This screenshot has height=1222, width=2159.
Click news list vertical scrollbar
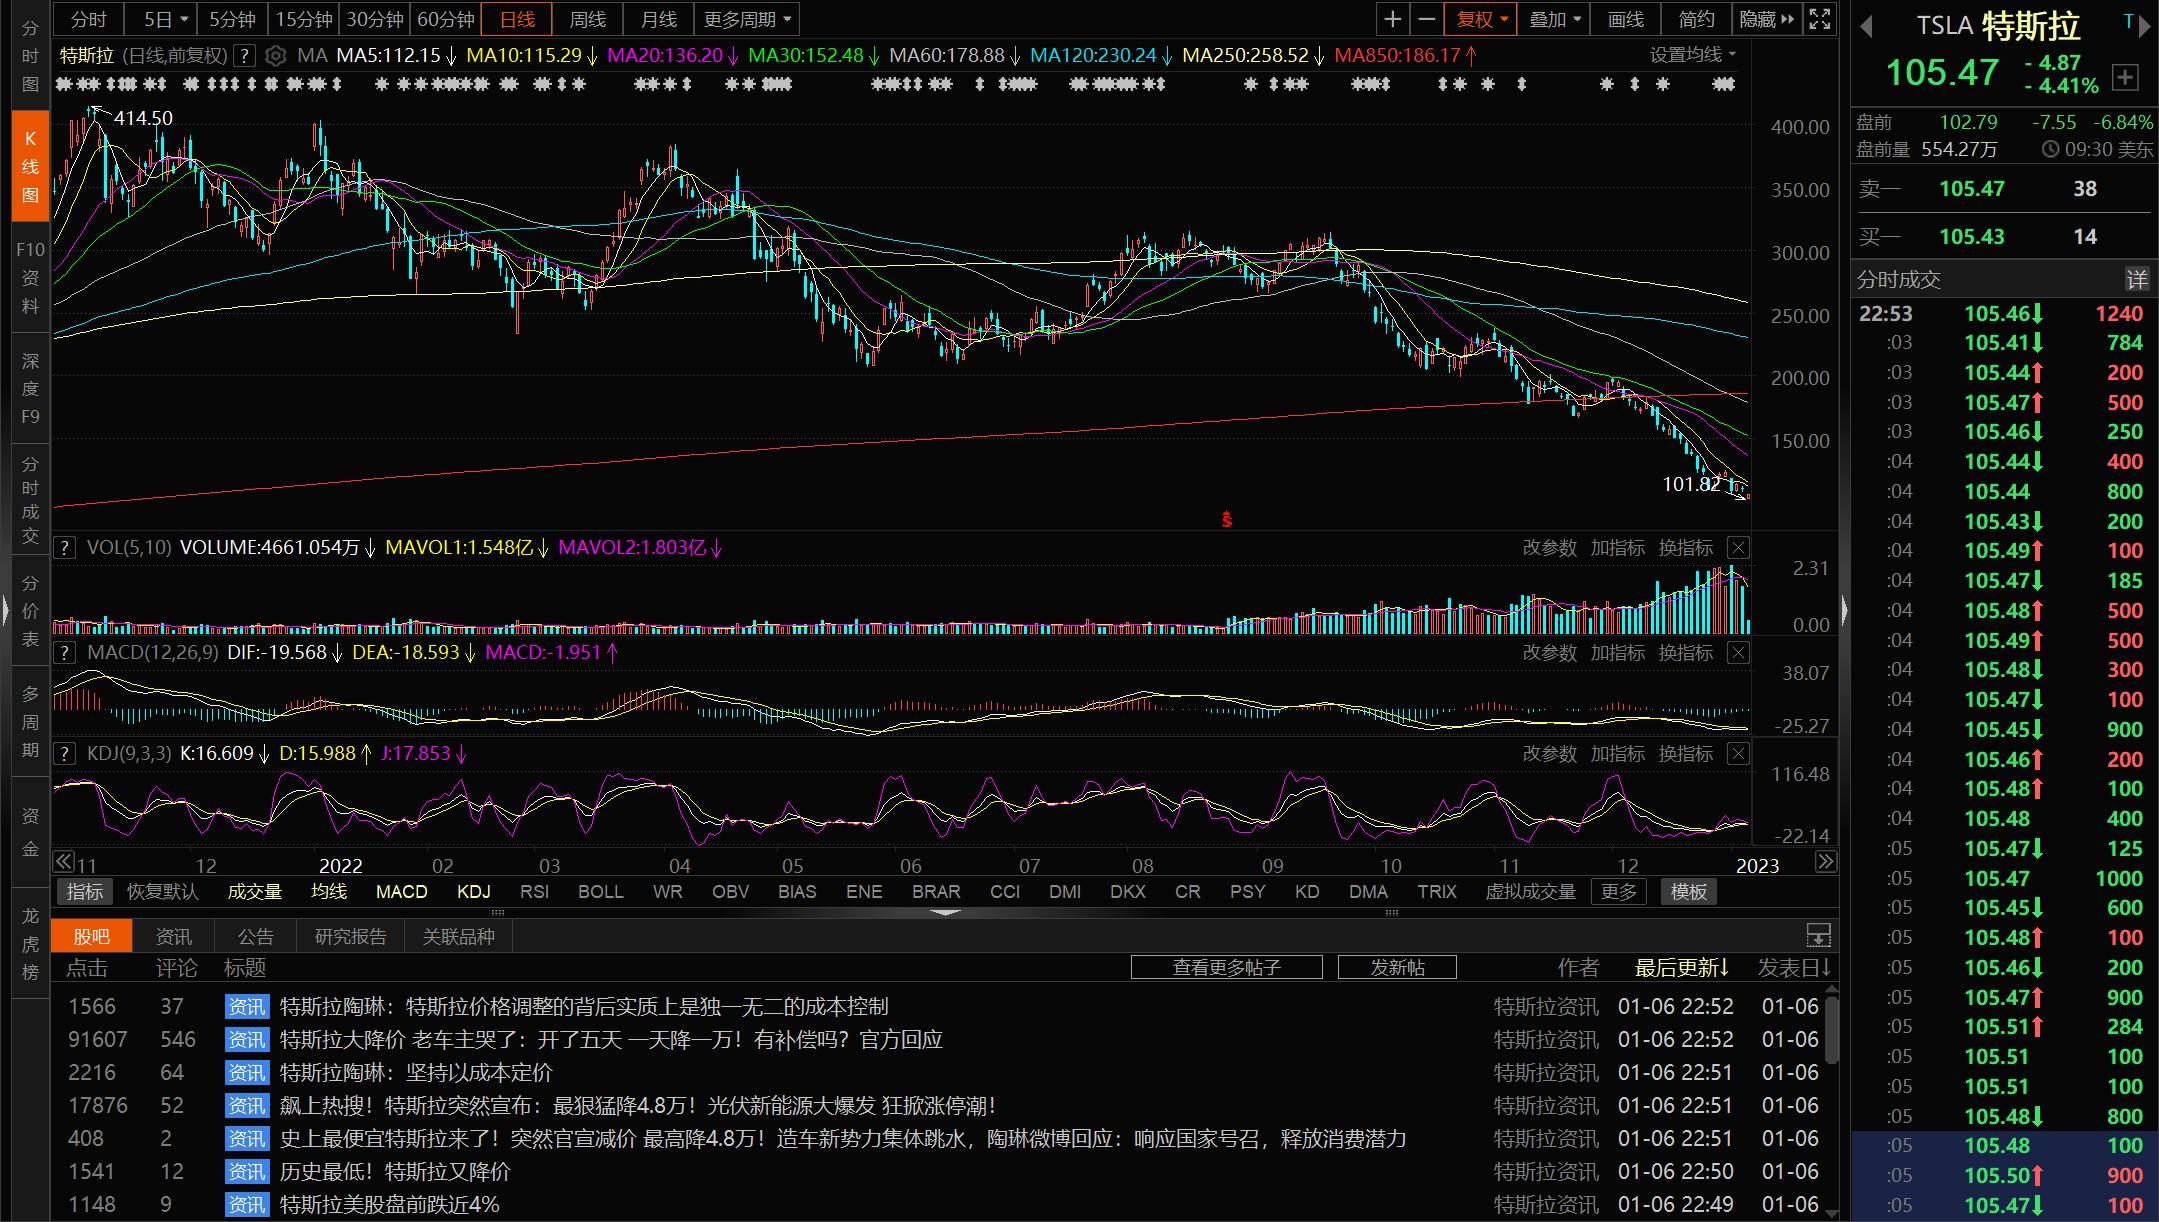click(x=1832, y=1028)
